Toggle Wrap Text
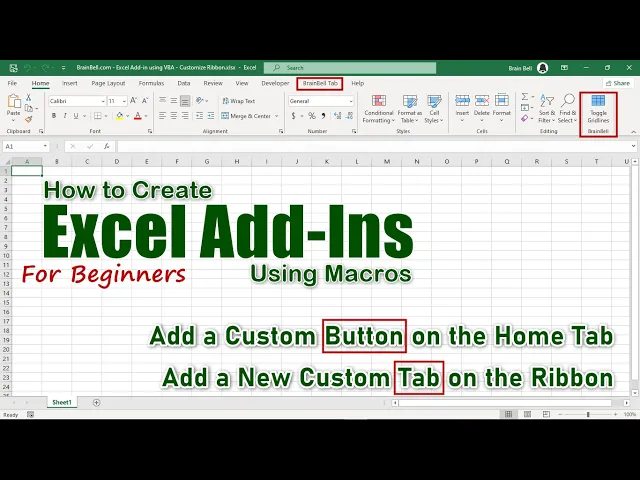The height and width of the screenshot is (480, 640). pos(239,101)
